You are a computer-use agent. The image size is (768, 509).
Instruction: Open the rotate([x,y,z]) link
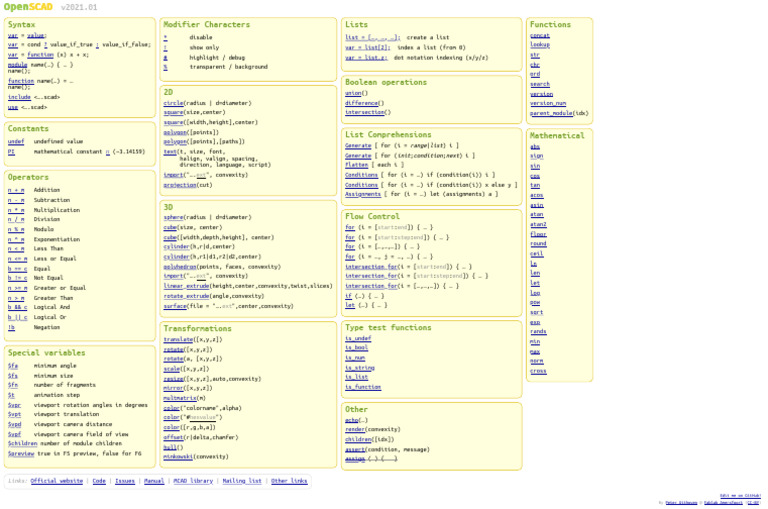pyautogui.click(x=173, y=349)
